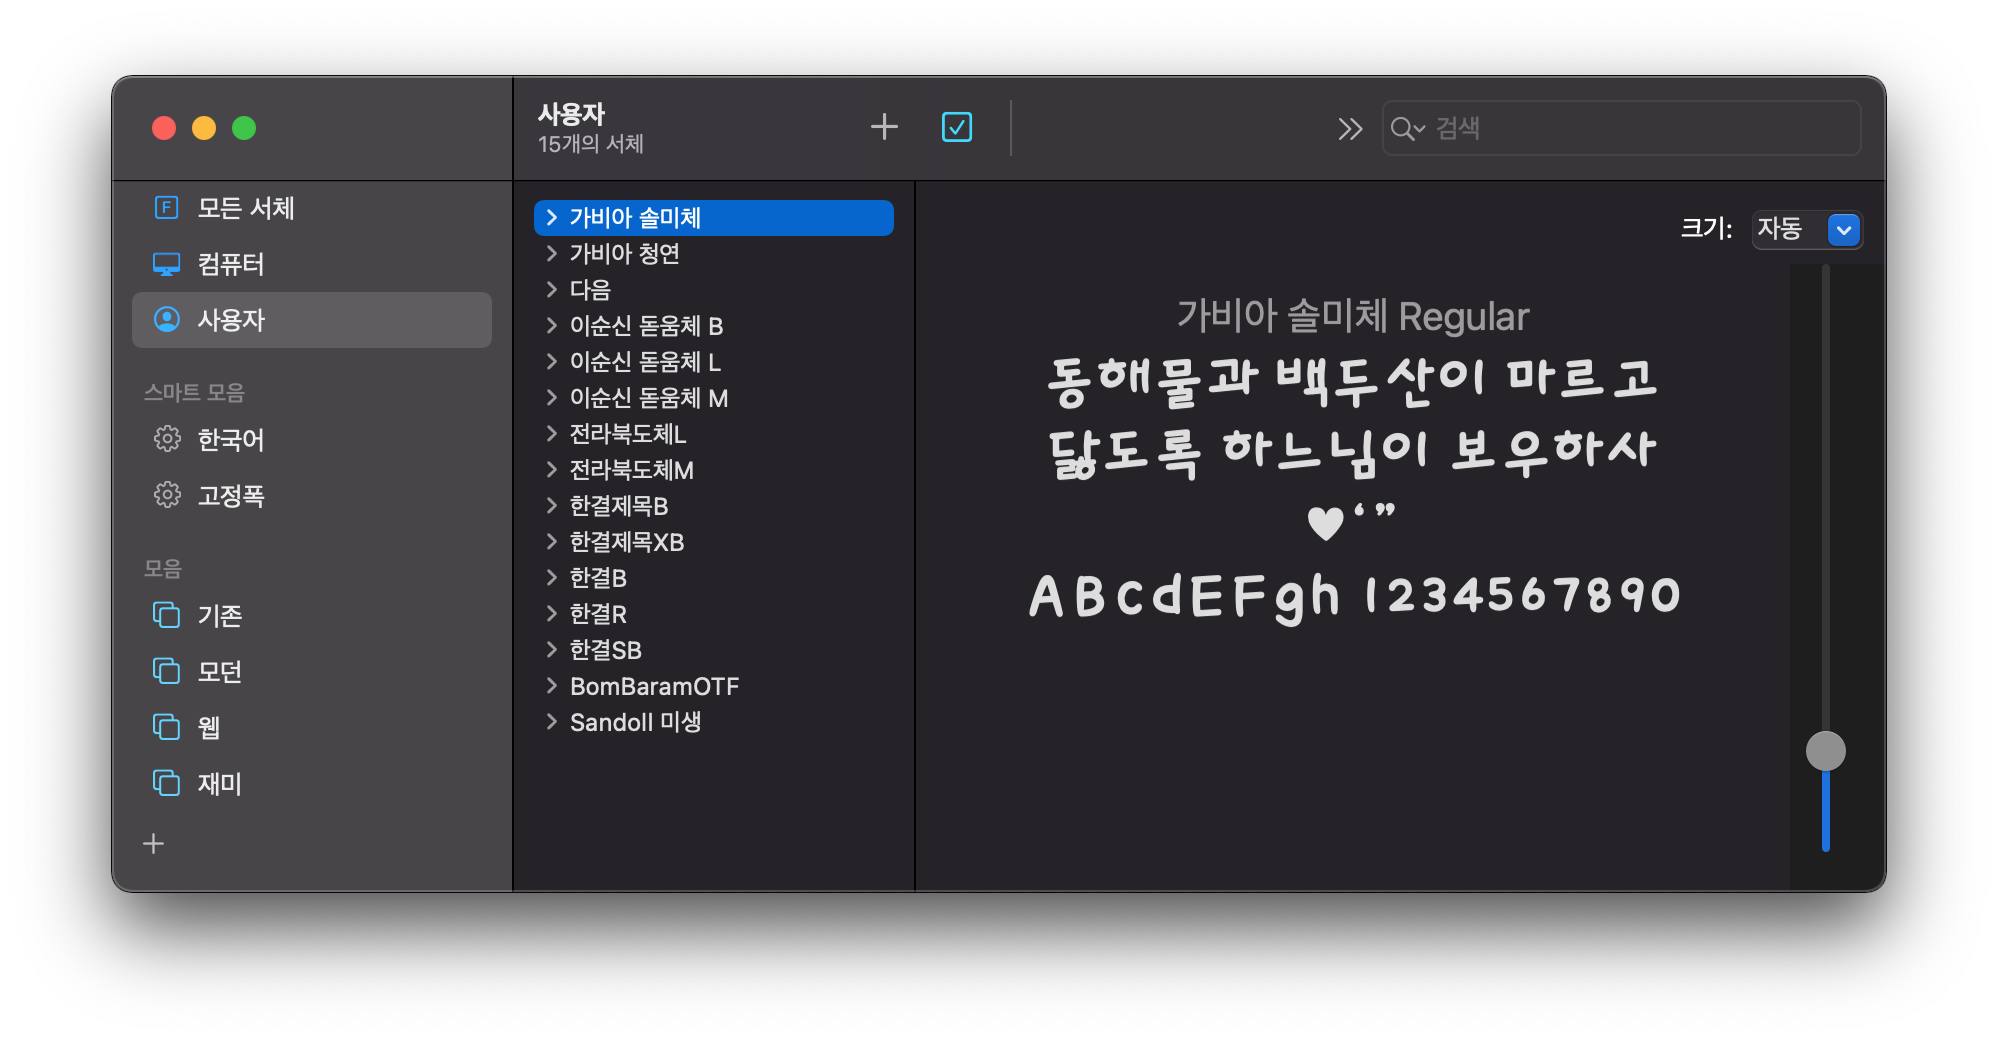Screen dimensions: 1998x1040
Task: Expand the 한결R font family
Action: click(x=551, y=613)
